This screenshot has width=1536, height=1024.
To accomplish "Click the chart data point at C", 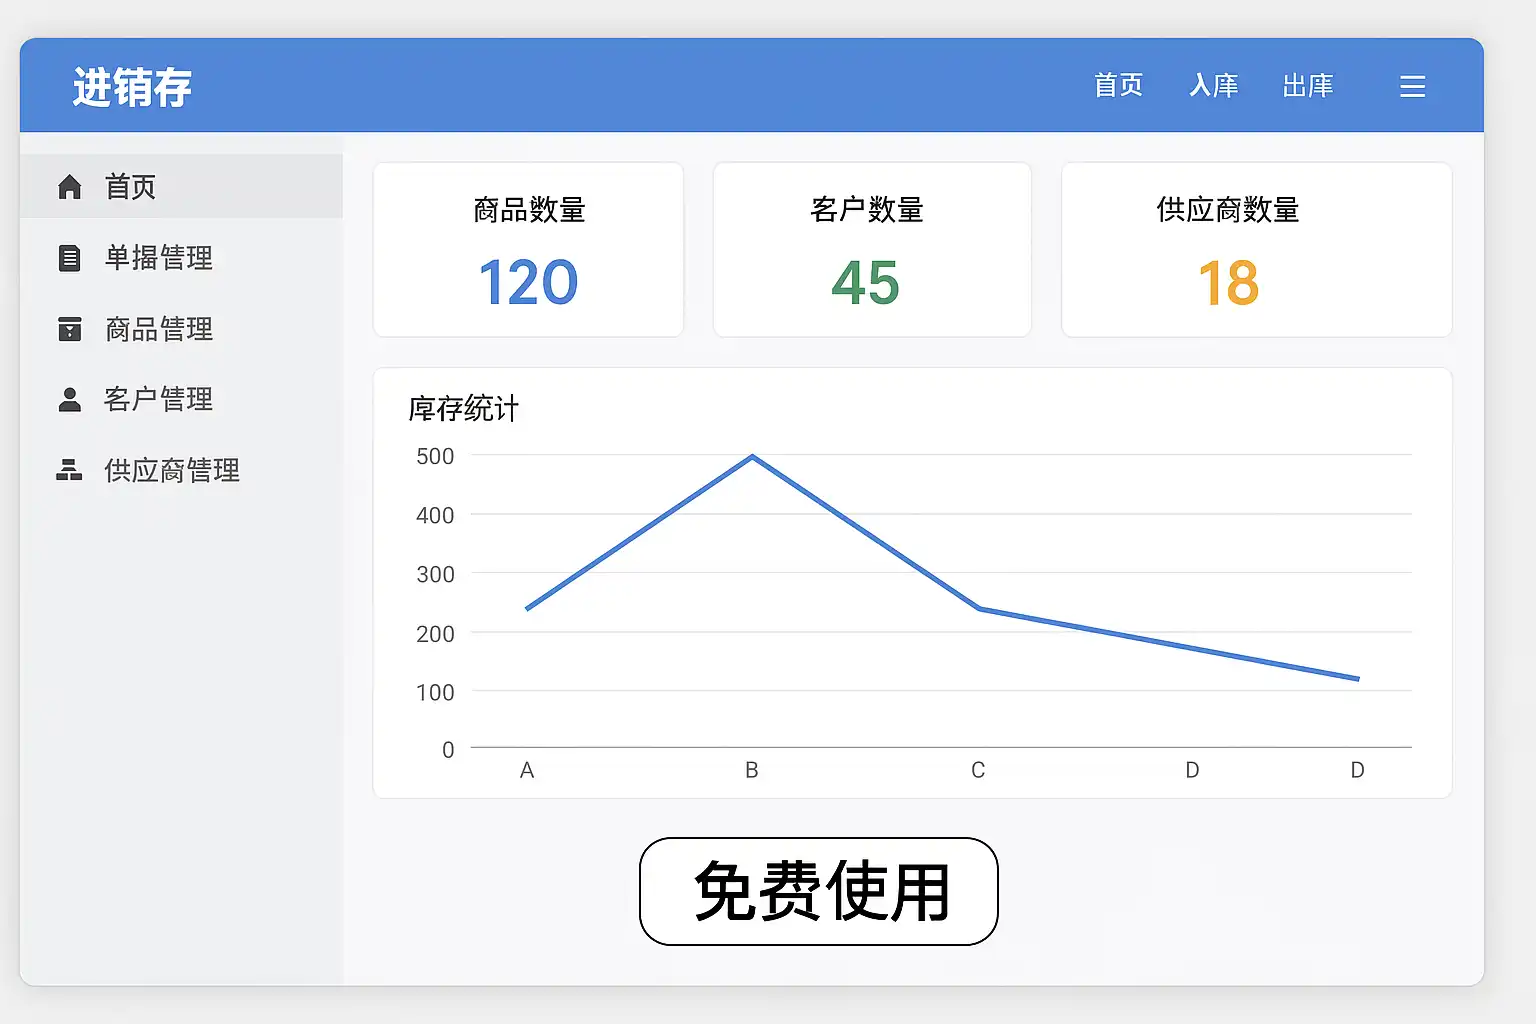I will [x=979, y=608].
